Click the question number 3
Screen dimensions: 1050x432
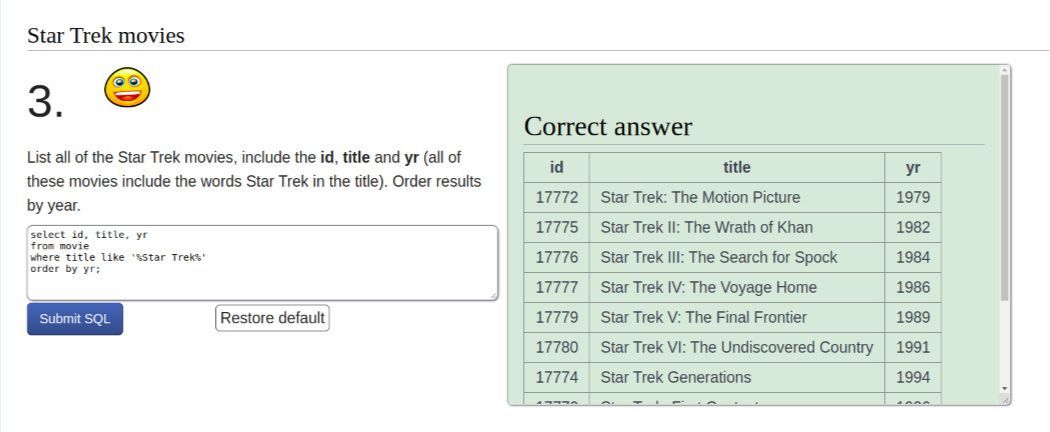45,101
